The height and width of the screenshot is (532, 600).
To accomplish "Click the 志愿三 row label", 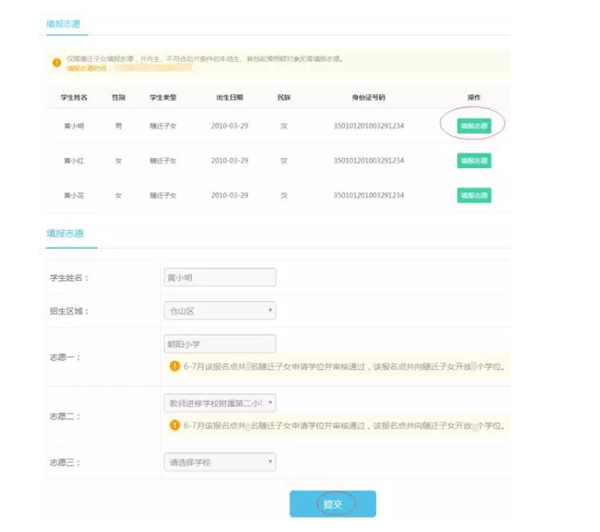I will pyautogui.click(x=65, y=462).
